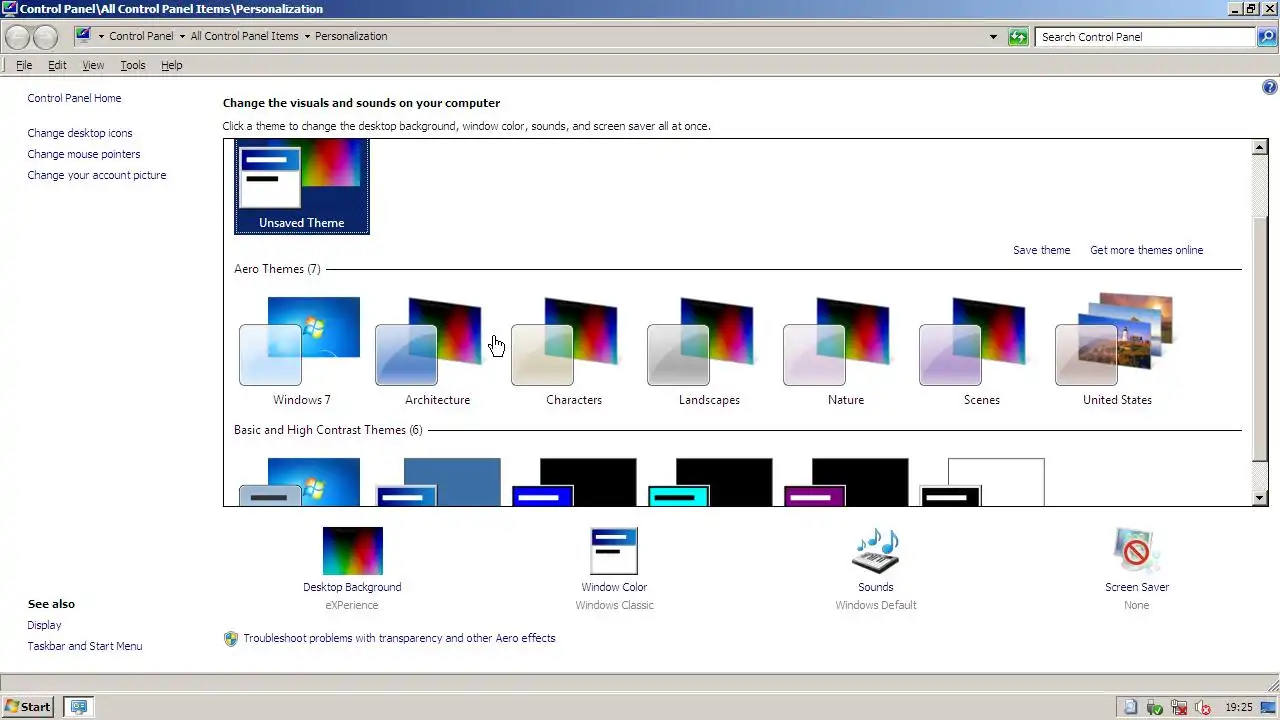
Task: Open the address bar history dropdown
Action: tap(993, 37)
